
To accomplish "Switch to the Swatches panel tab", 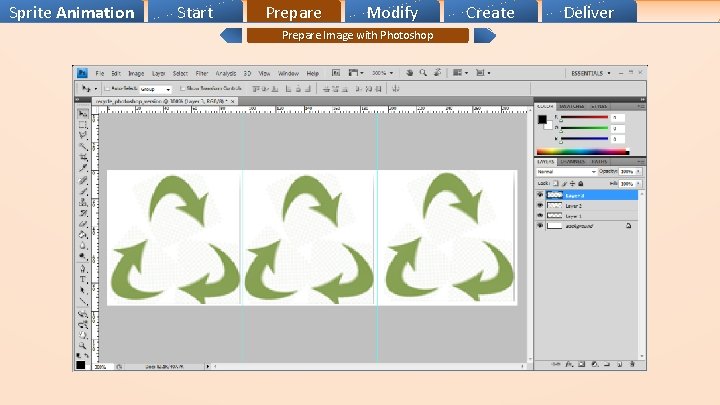I will click(572, 106).
